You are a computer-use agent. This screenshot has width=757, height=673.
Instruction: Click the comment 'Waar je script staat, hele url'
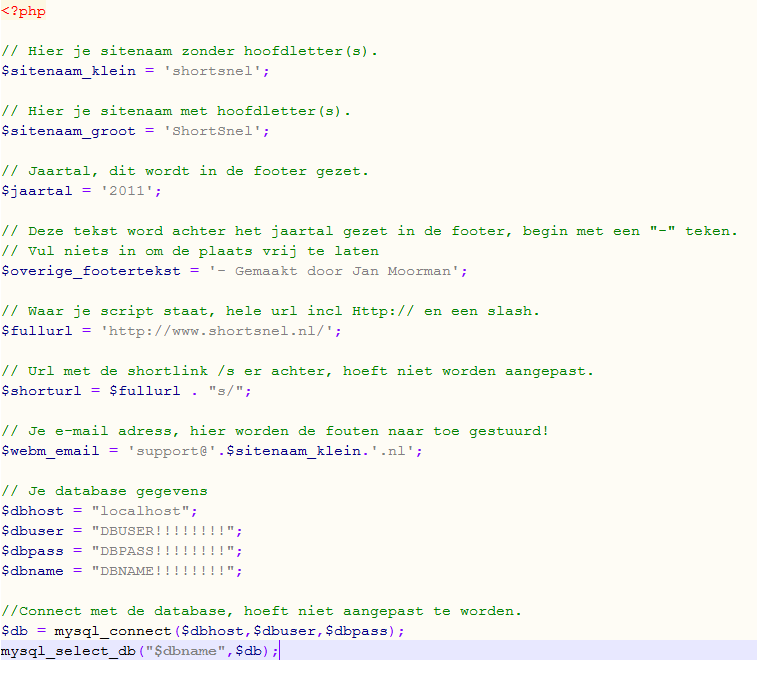(270, 311)
